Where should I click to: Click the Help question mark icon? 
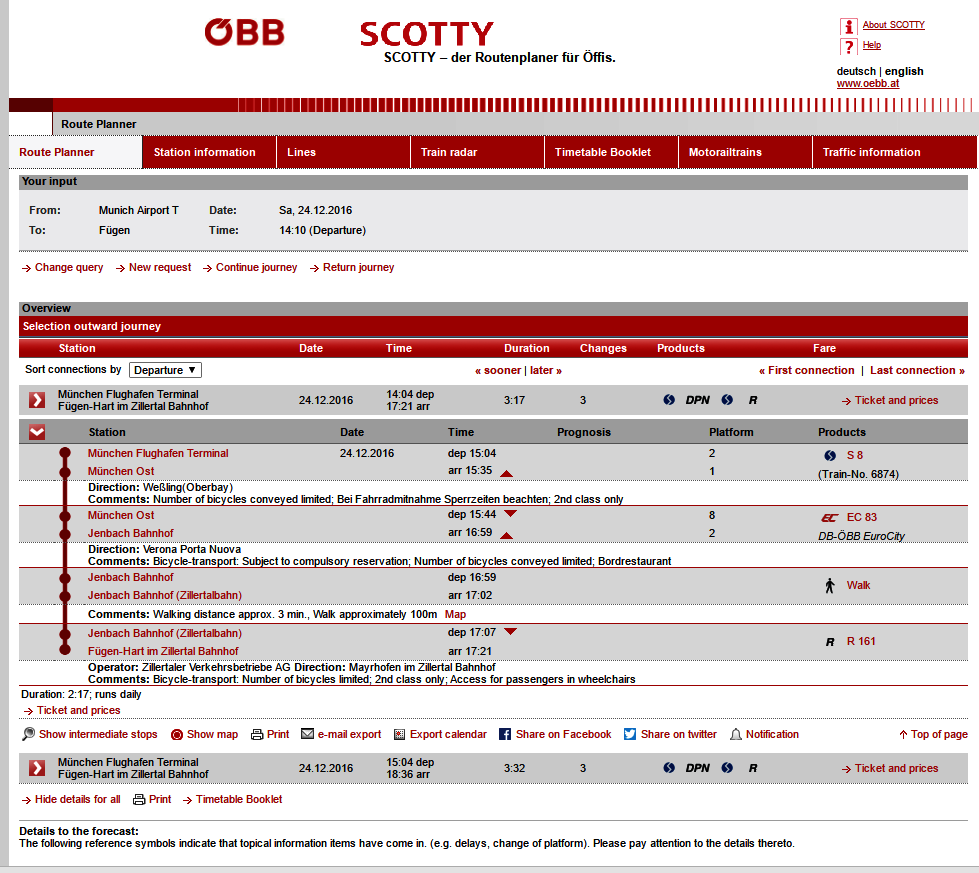tap(849, 47)
